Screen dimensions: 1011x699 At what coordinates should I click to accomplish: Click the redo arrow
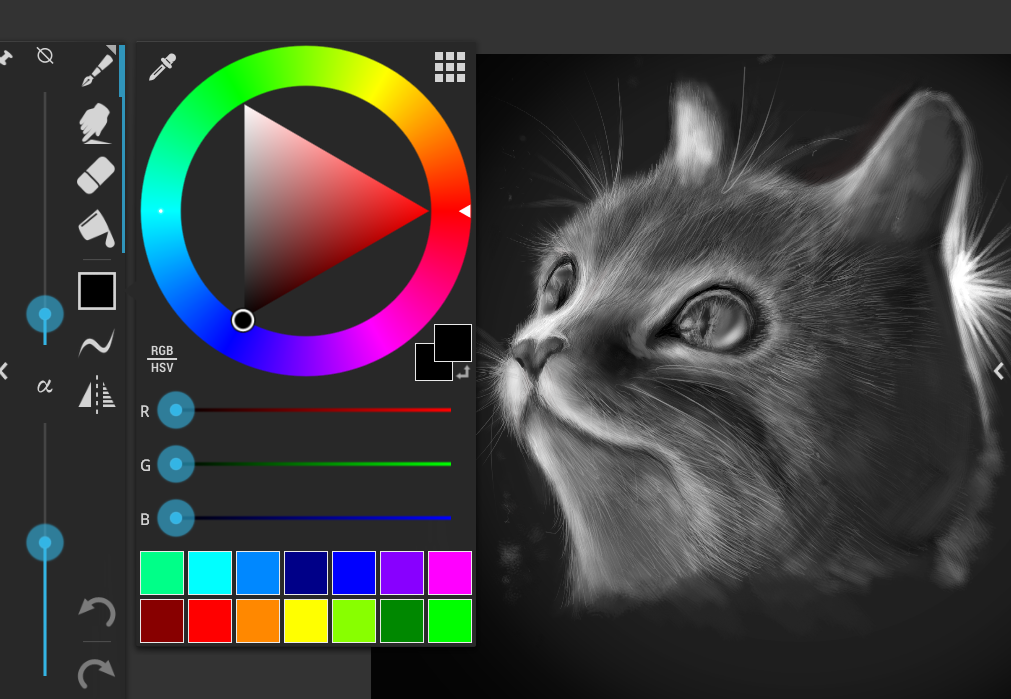pos(97,674)
